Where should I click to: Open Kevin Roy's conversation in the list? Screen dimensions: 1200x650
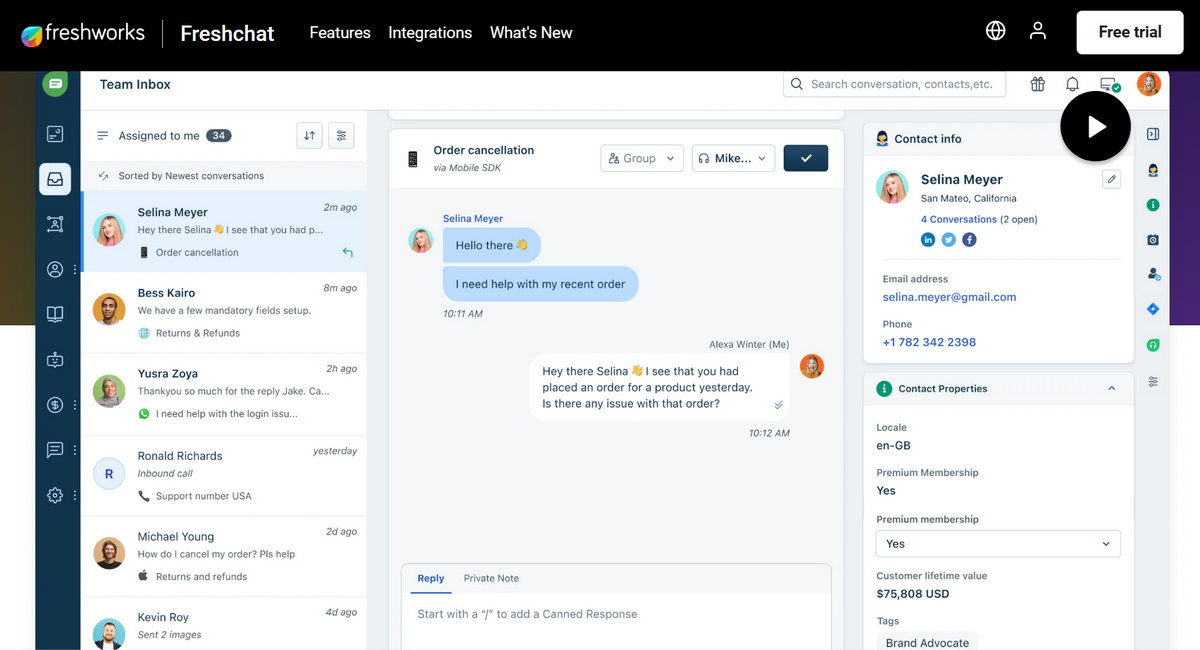click(224, 624)
